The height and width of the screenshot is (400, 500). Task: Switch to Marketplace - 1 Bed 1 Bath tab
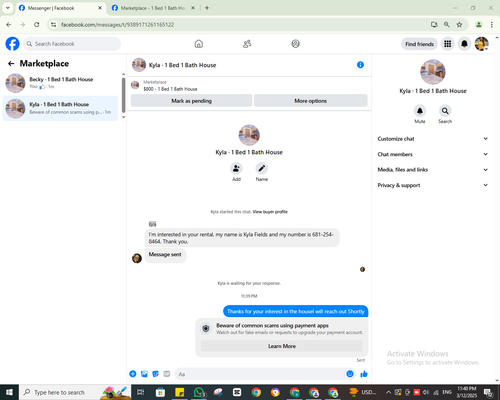153,8
